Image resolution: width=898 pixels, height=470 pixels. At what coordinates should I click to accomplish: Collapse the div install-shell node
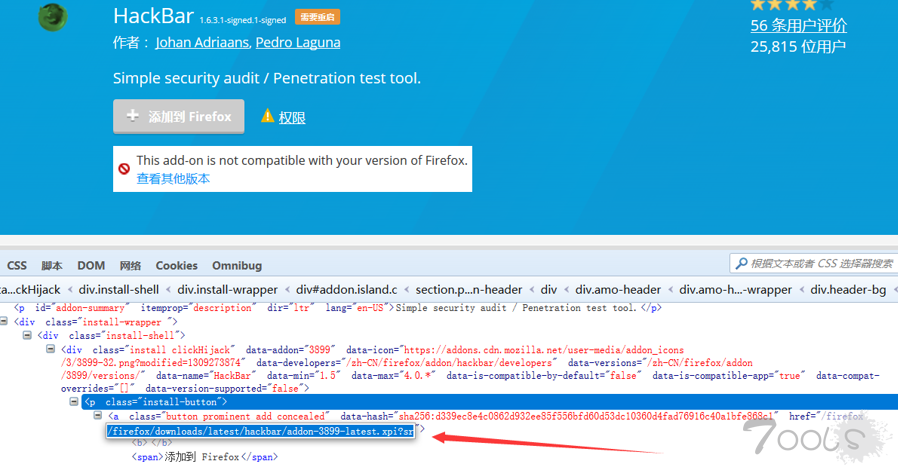coord(27,335)
